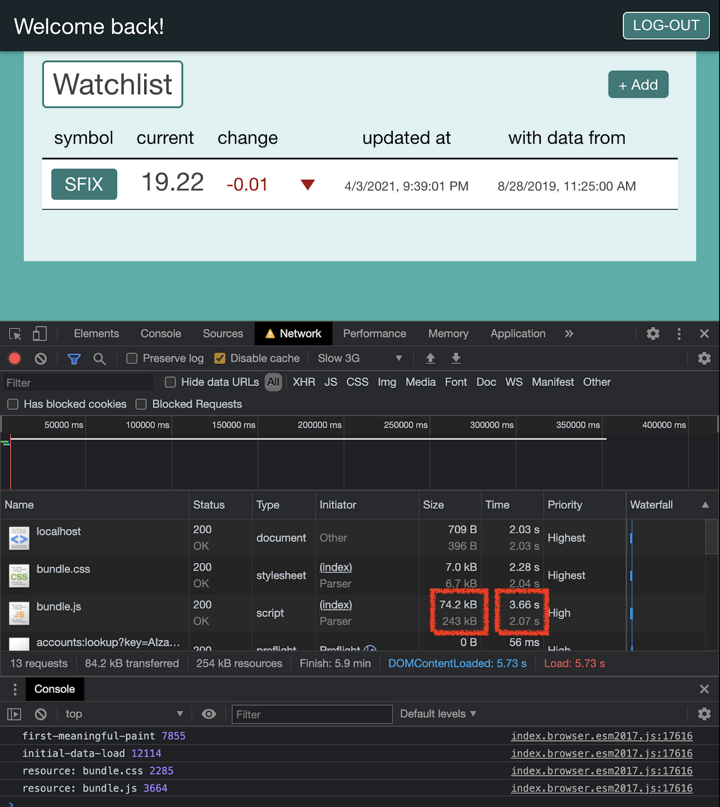
Task: Click the inspect element picker icon
Action: 15,334
